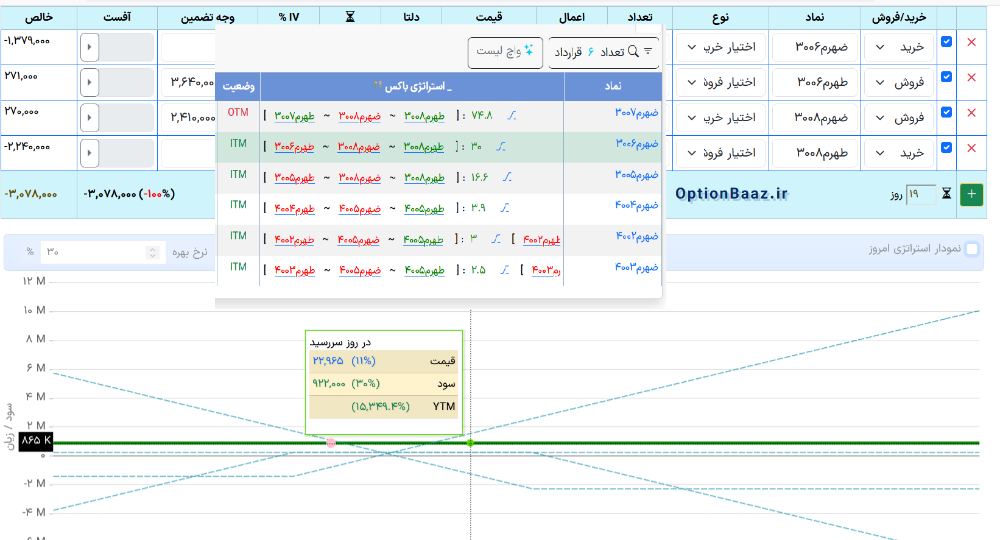Open filter icon in contract search box
Viewport: 1000px width, 540px height.
[648, 51]
